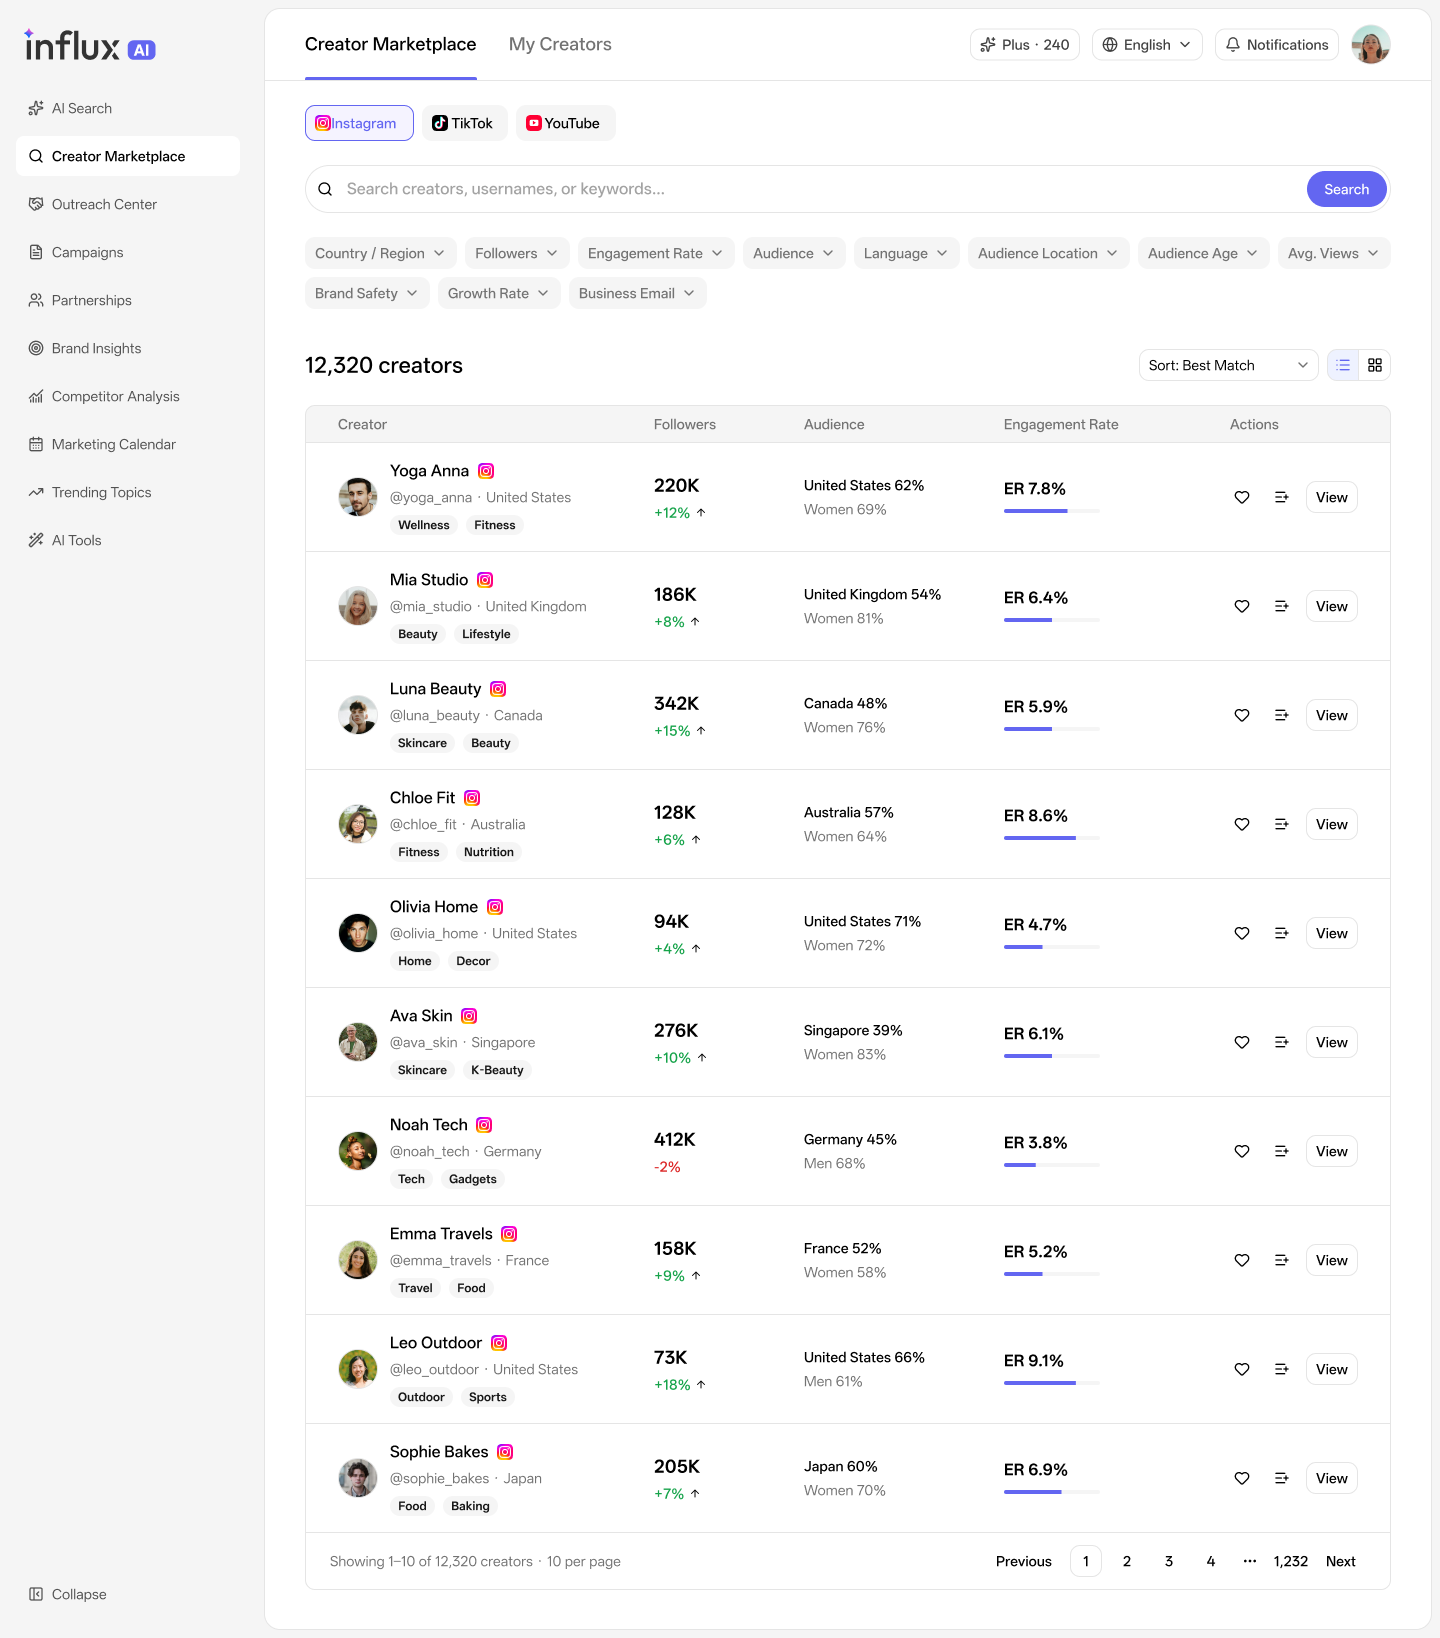Go to page 2

coord(1127,1561)
